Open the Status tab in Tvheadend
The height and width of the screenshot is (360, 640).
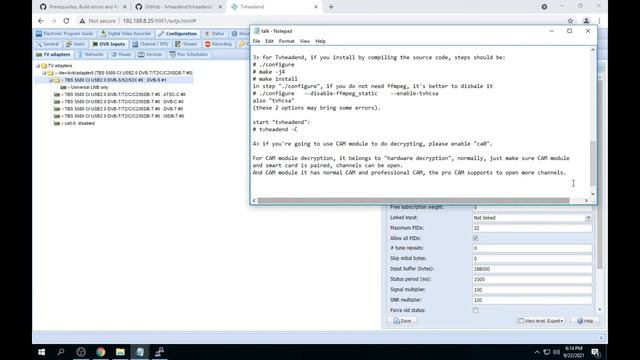point(215,33)
